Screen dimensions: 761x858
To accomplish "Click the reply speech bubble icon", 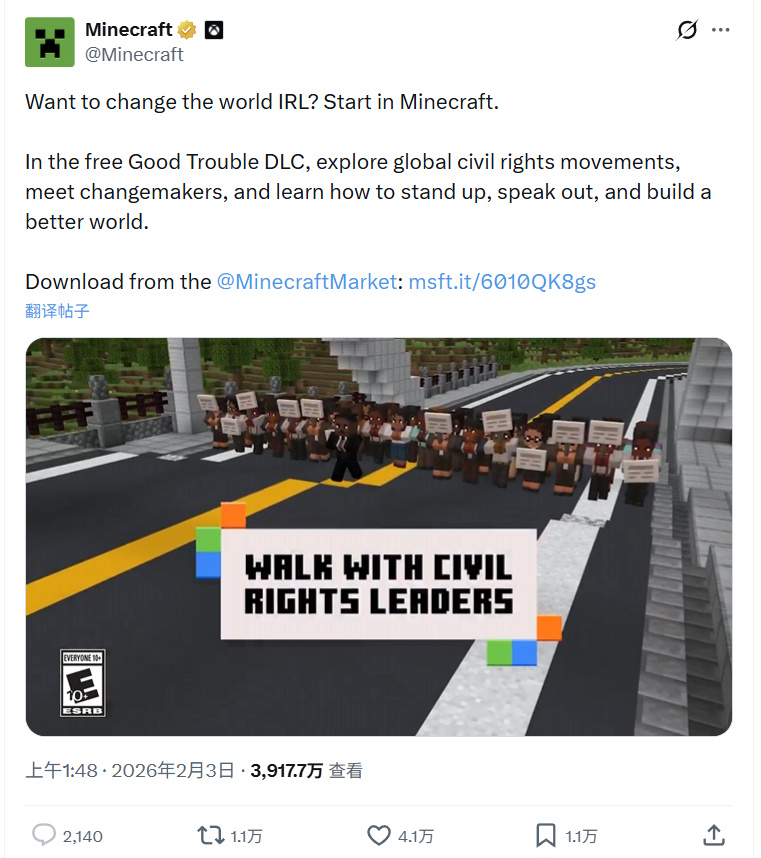I will pyautogui.click(x=44, y=835).
